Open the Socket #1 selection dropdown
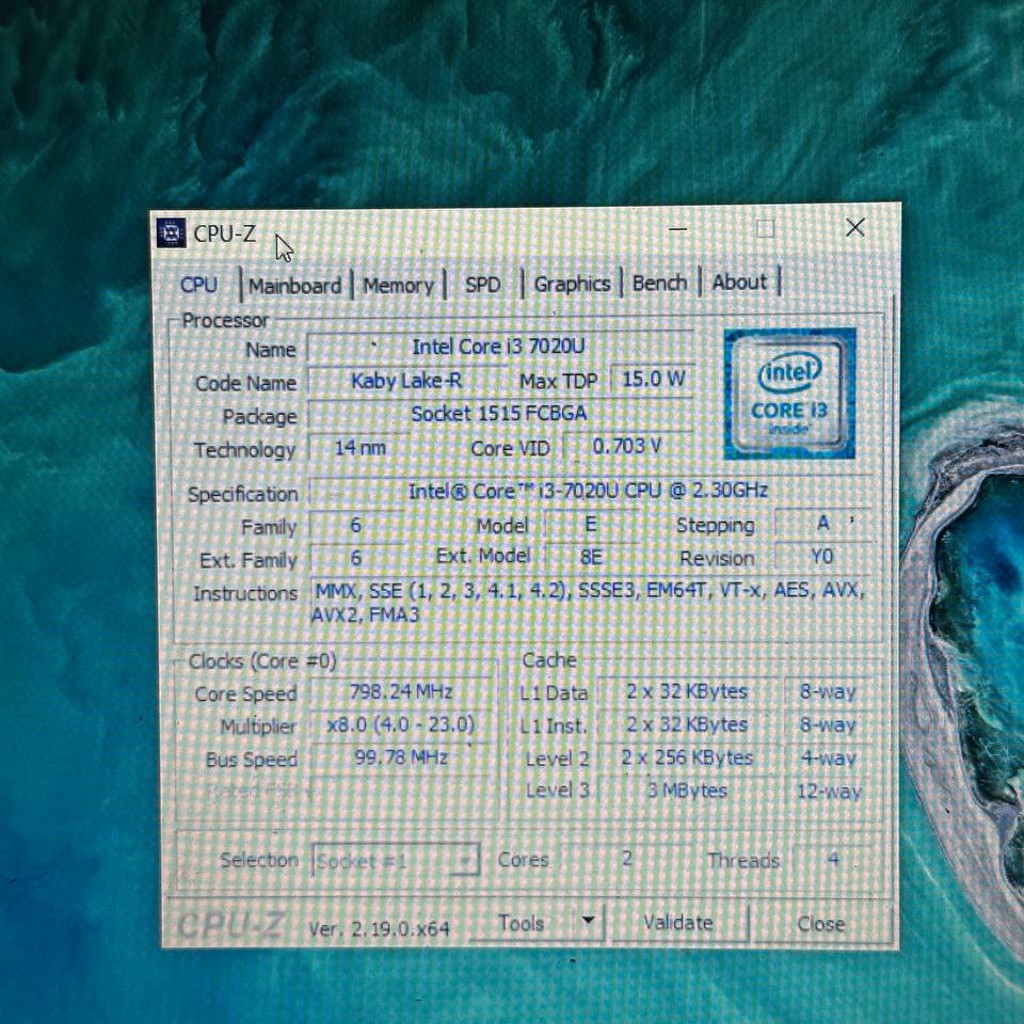 click(396, 861)
